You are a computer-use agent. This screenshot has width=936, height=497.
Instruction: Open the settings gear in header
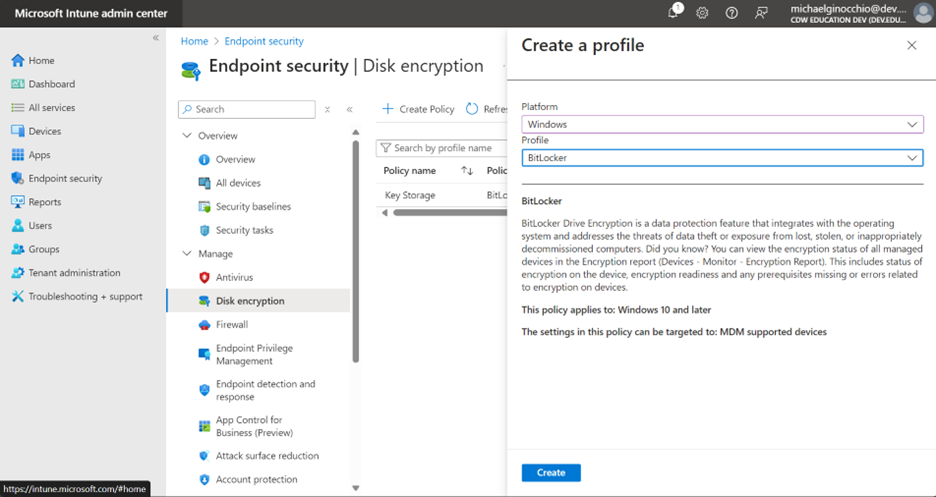pyautogui.click(x=702, y=13)
